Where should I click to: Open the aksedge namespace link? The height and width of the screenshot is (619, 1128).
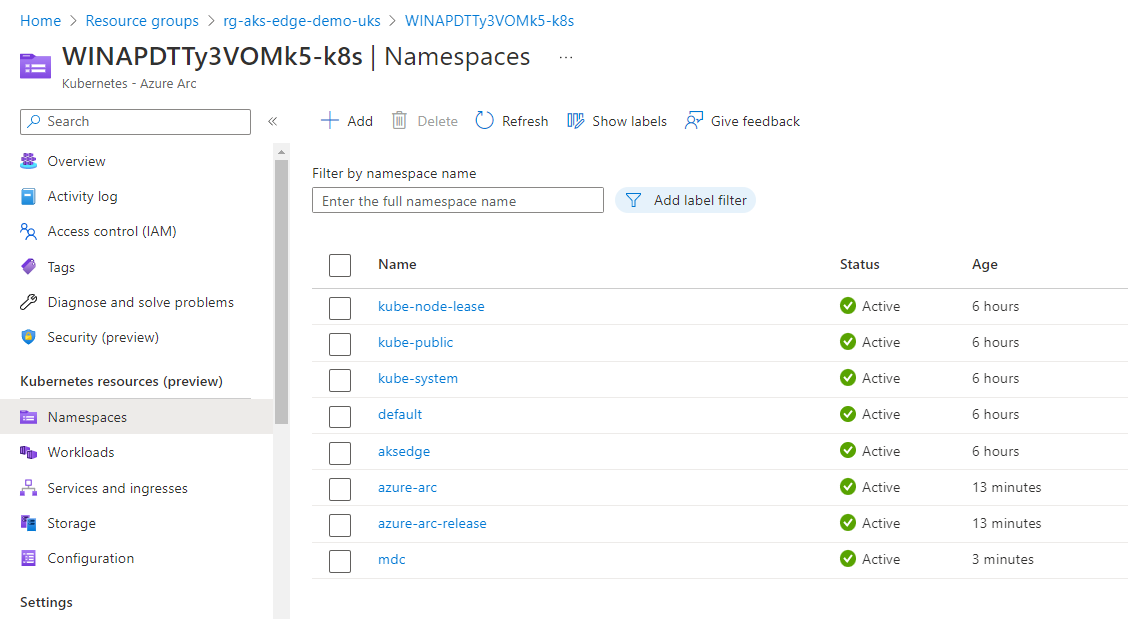coord(404,451)
